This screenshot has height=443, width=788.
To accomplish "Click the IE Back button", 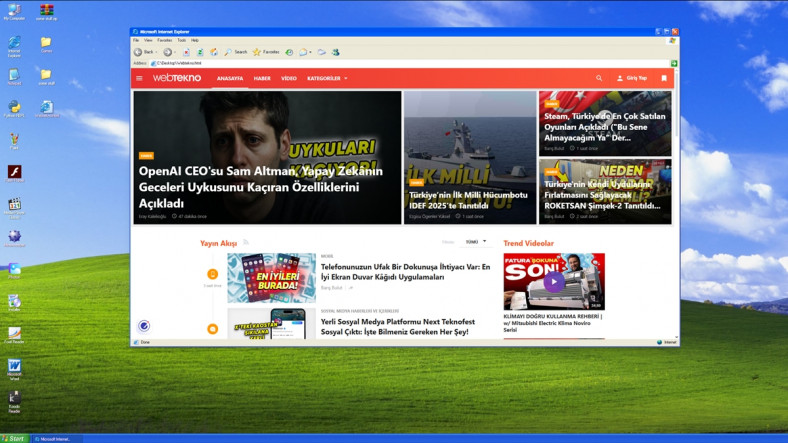I will pos(140,51).
